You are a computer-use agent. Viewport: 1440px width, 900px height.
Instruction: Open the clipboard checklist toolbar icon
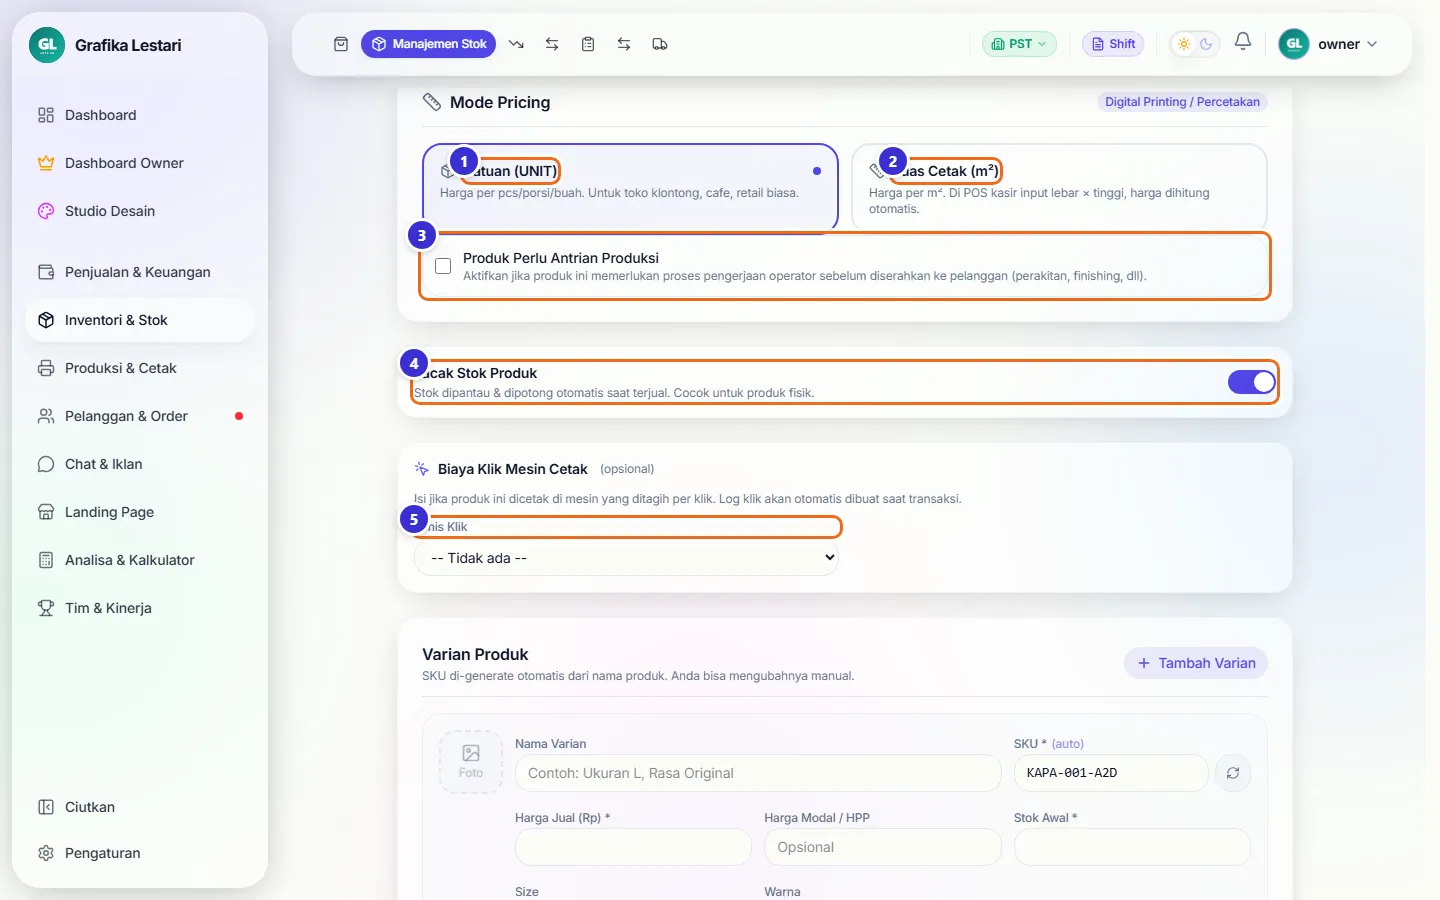pos(588,44)
